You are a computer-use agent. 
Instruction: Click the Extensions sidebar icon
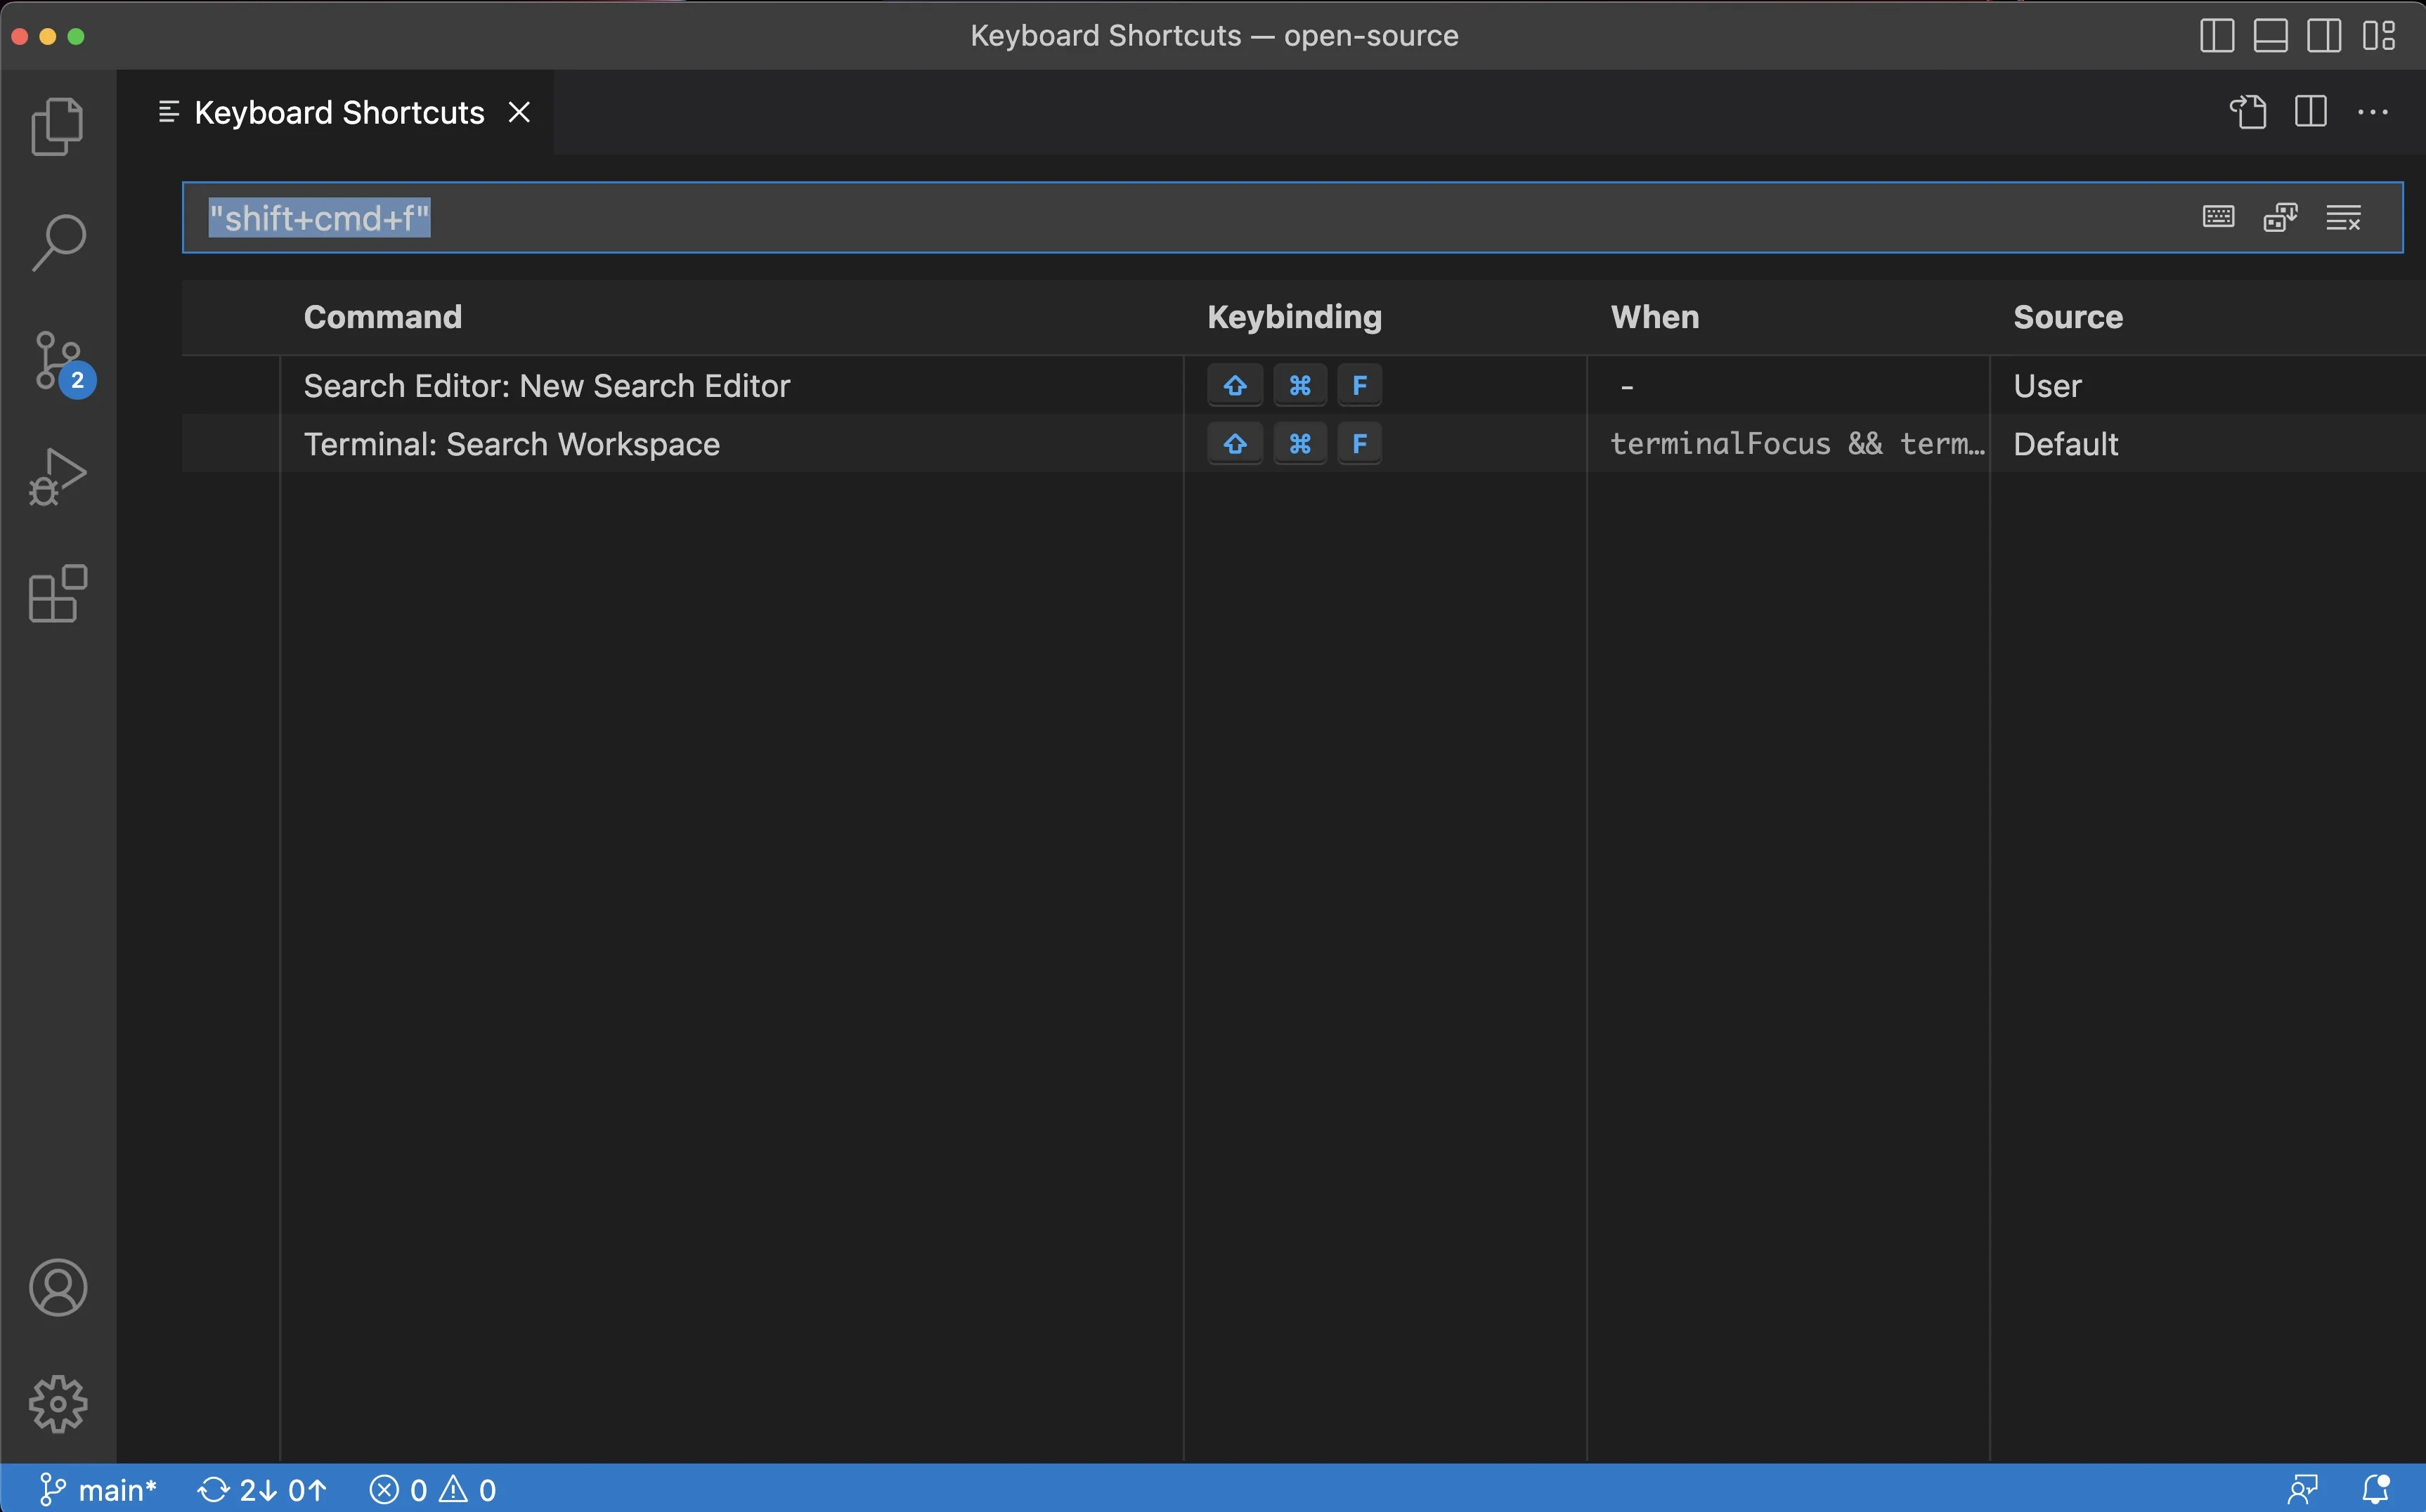[x=58, y=594]
